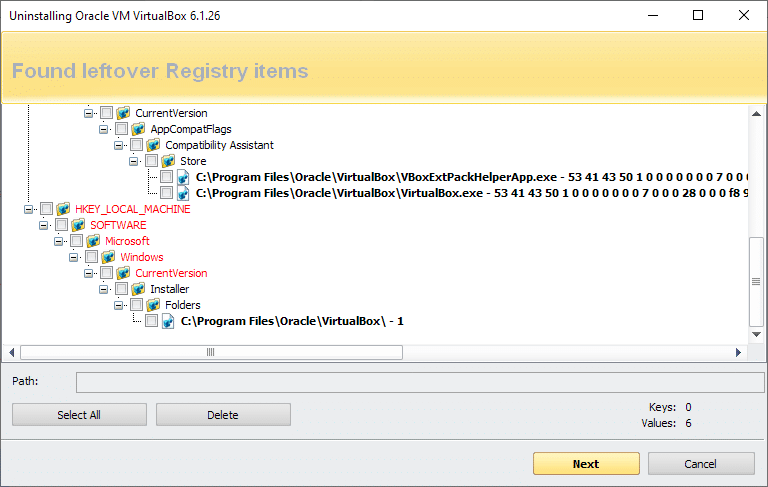Tick the Windows key checkbox
The height and width of the screenshot is (487, 768).
tap(92, 257)
